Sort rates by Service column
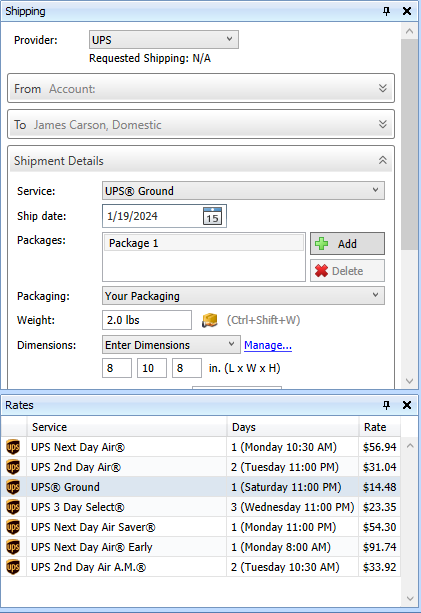 tap(127, 427)
